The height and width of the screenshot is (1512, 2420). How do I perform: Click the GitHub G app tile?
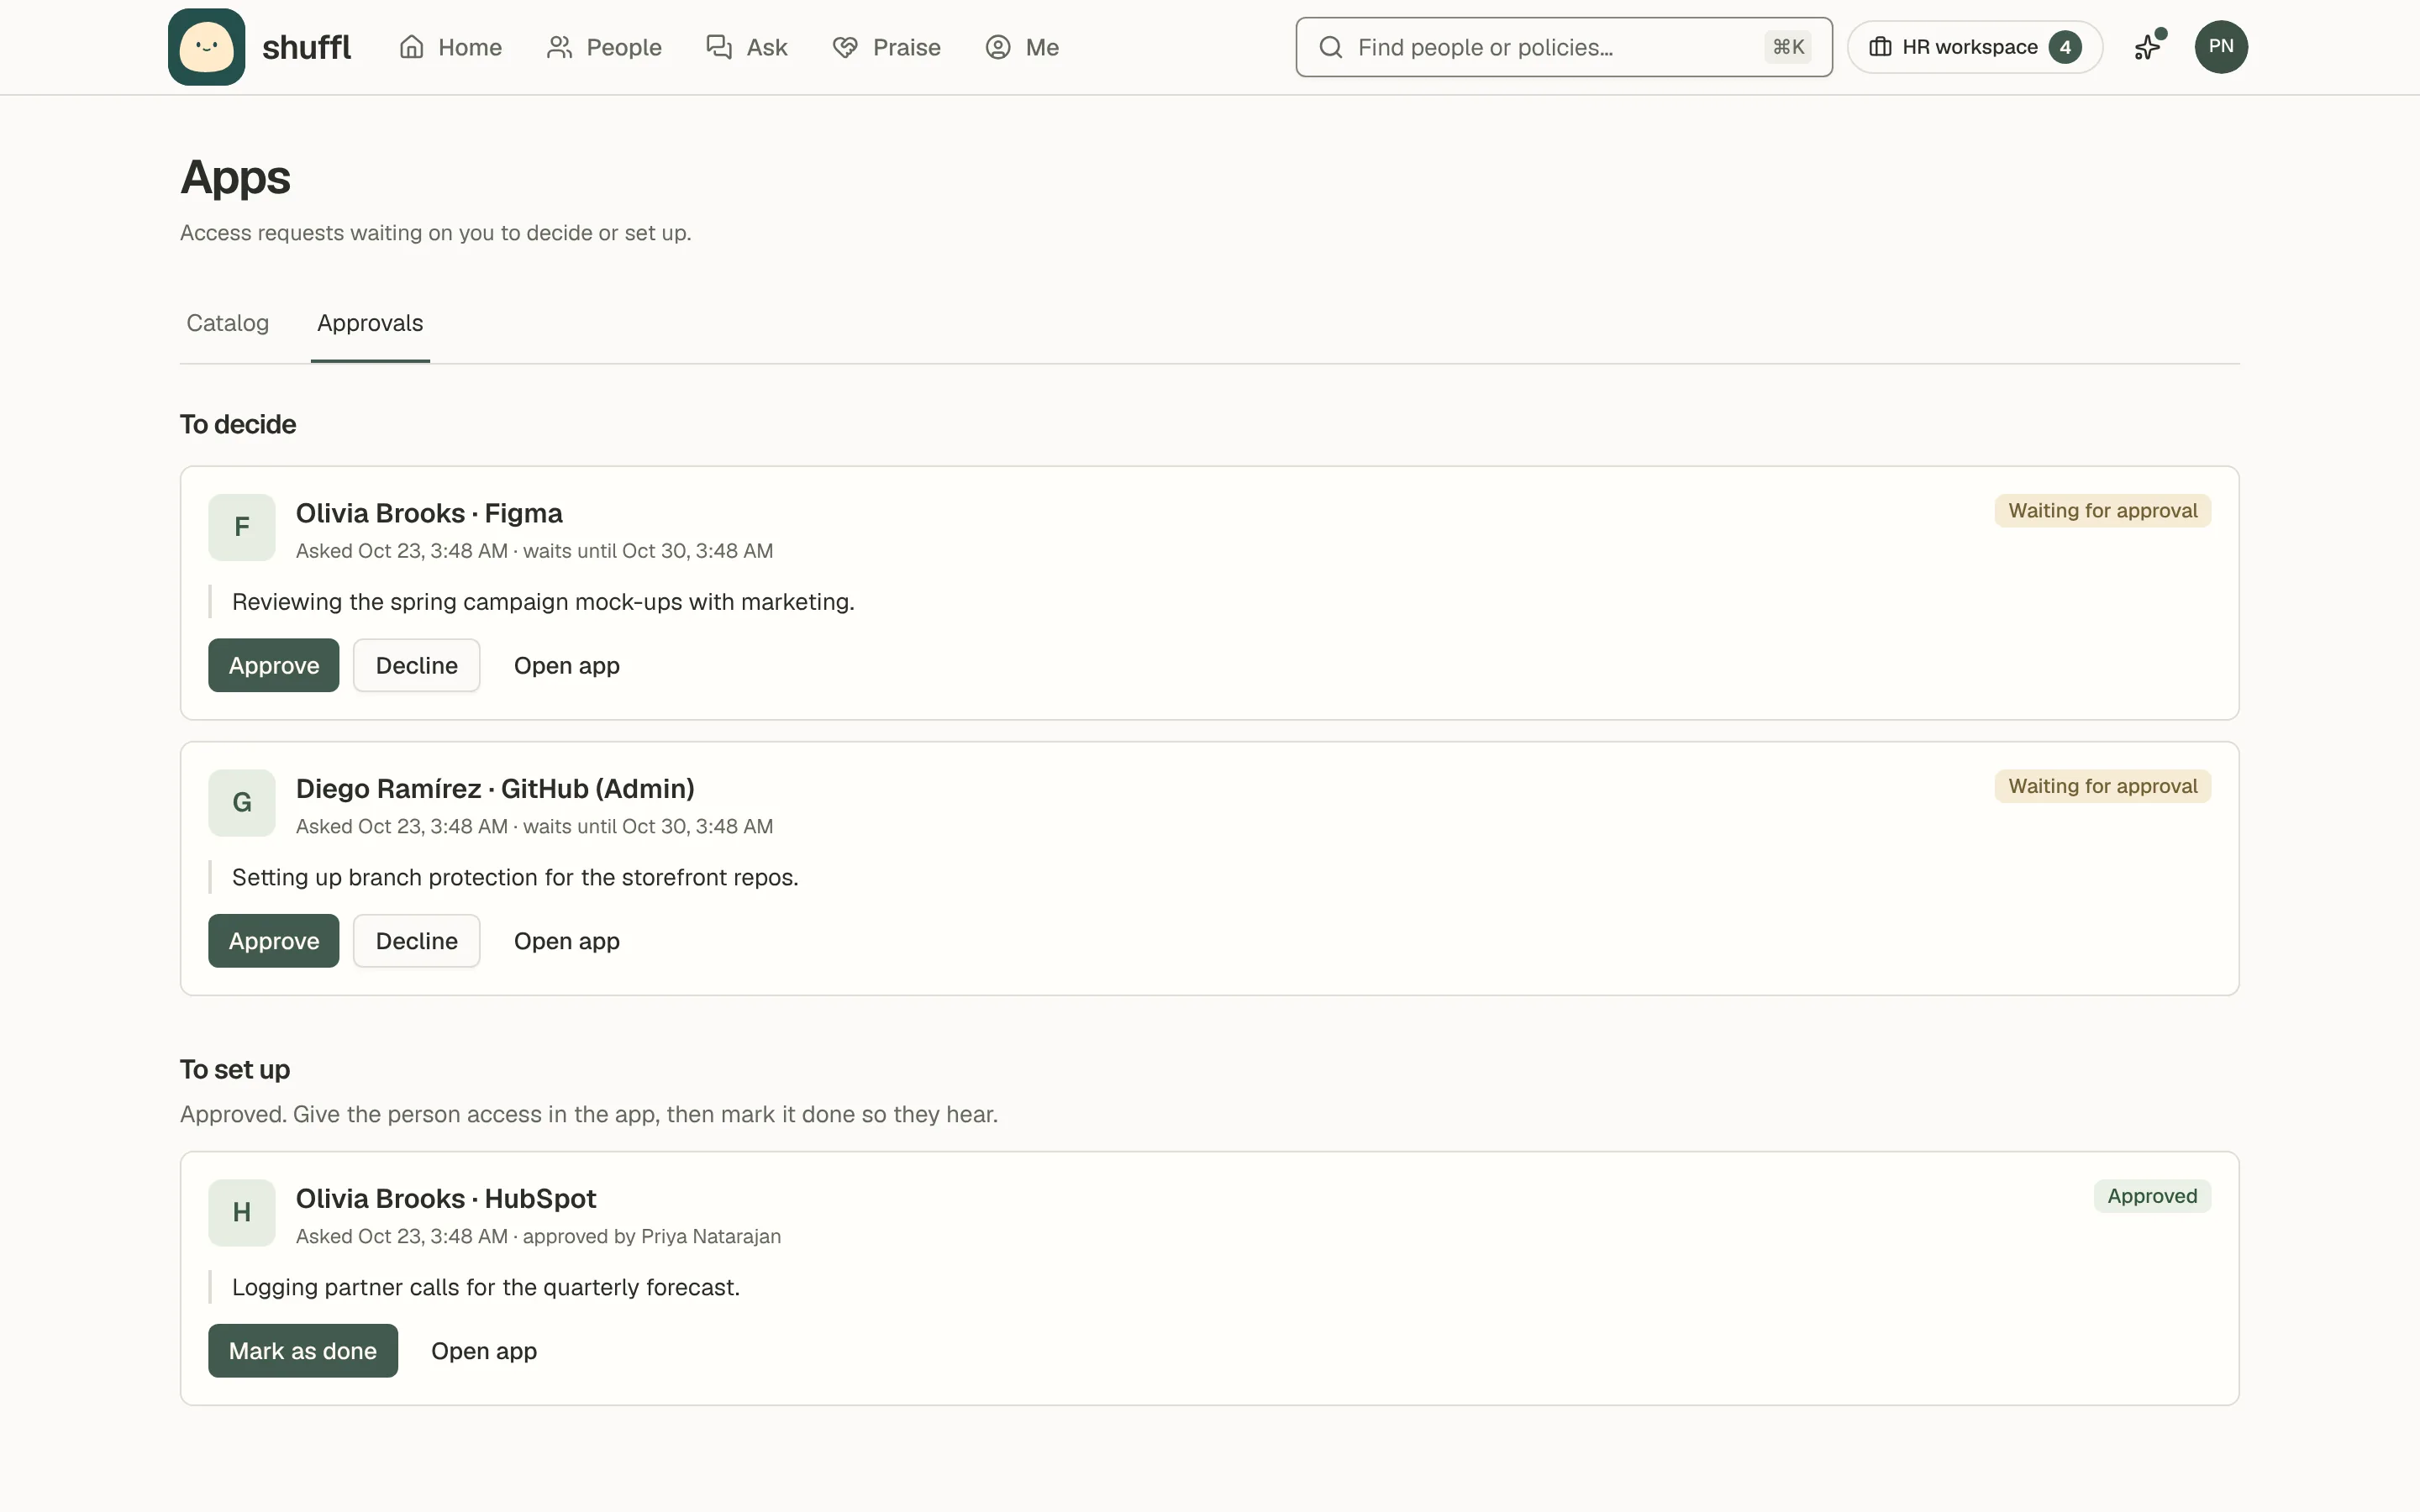[x=242, y=803]
